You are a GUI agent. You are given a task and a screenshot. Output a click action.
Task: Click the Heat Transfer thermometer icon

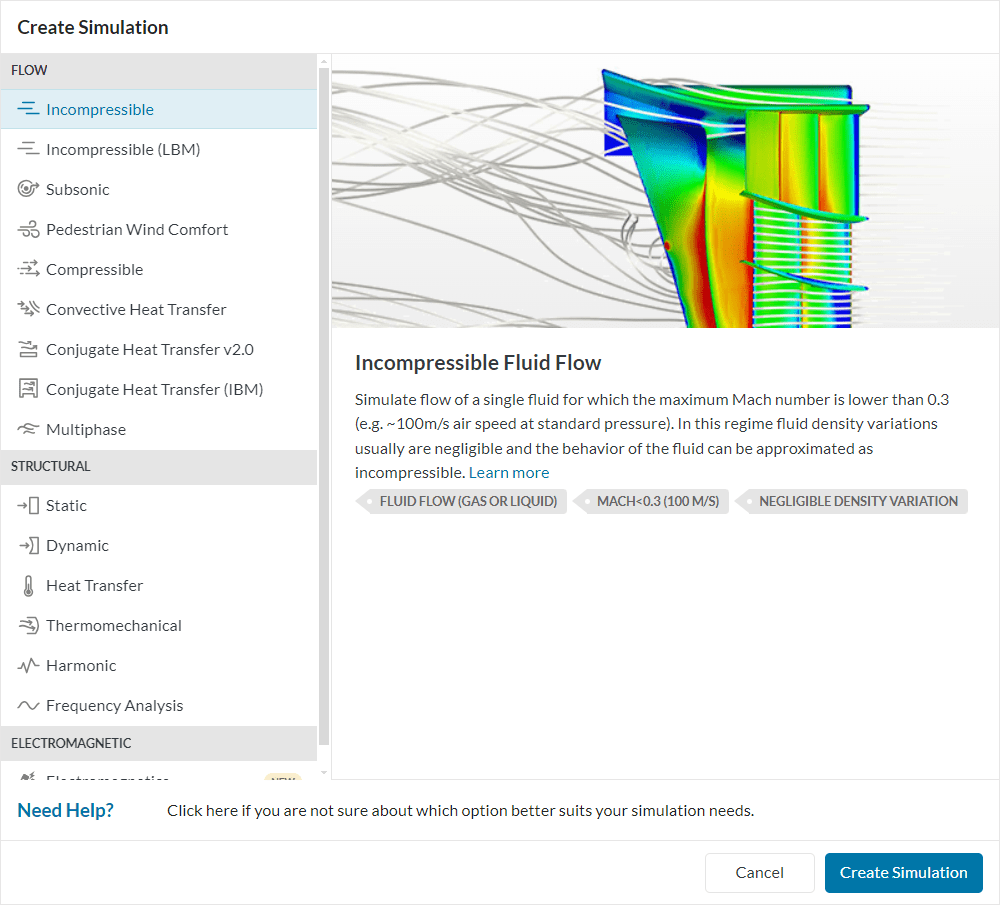pyautogui.click(x=28, y=586)
